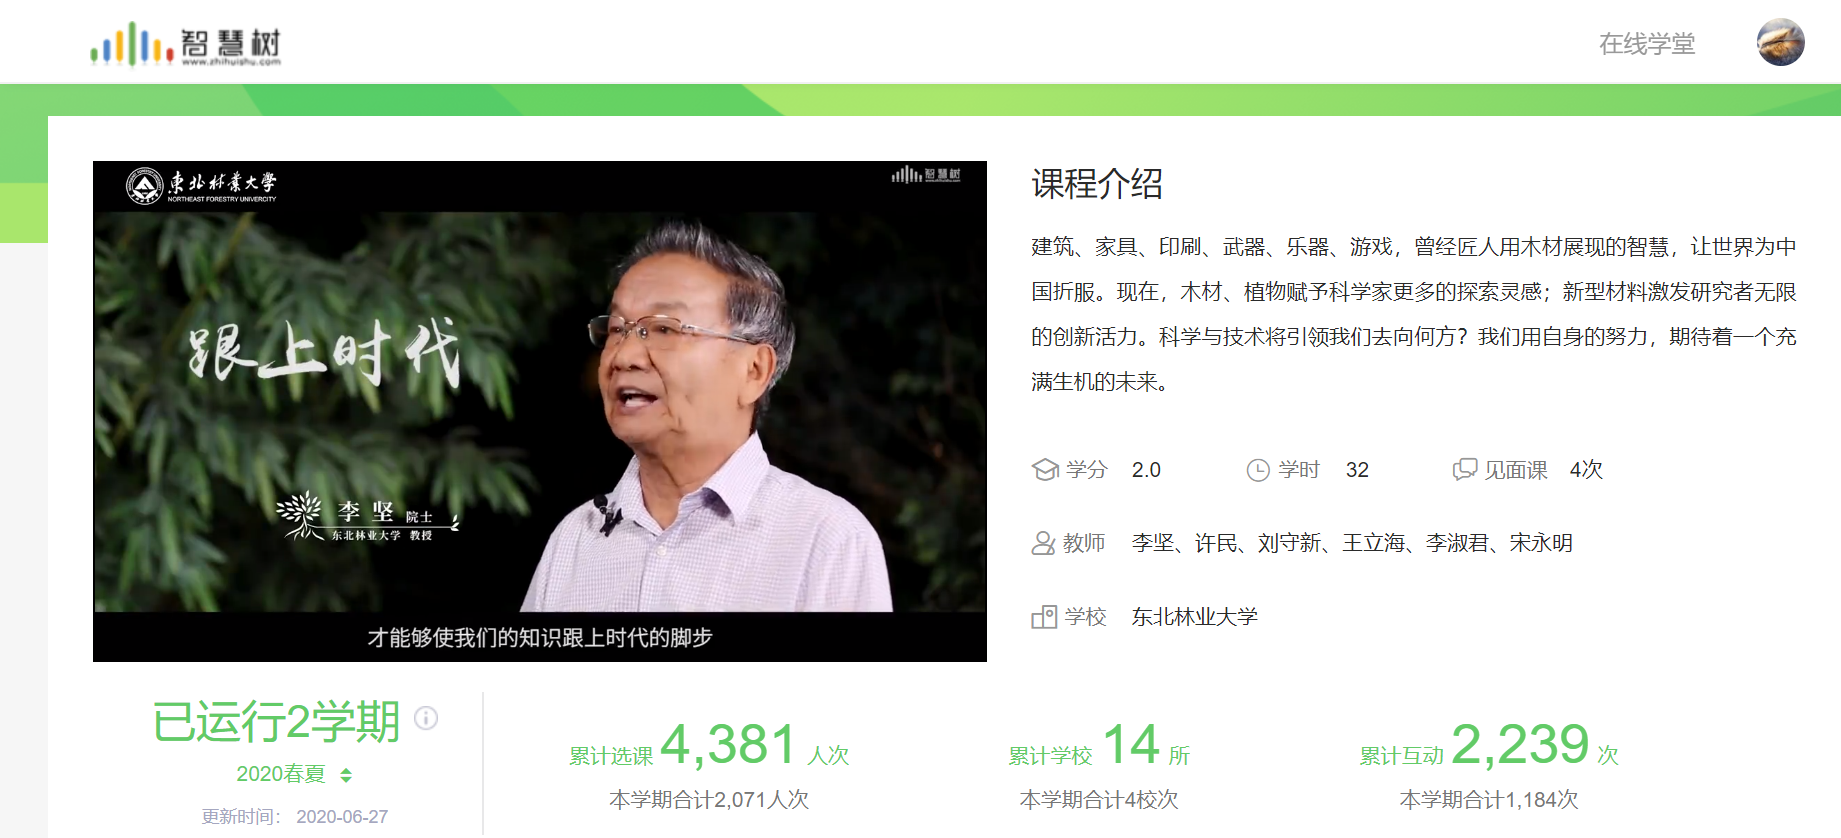The width and height of the screenshot is (1841, 838).
Task: Open the user avatar profile picture
Action: (x=1780, y=43)
